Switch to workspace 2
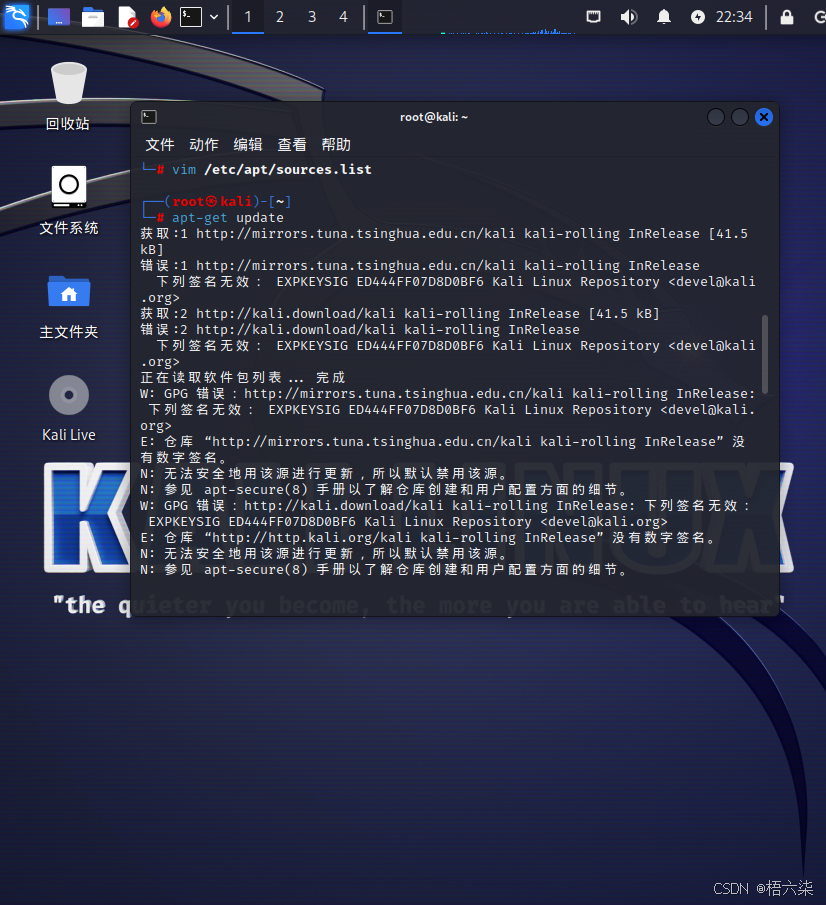The height and width of the screenshot is (905, 826). point(280,17)
